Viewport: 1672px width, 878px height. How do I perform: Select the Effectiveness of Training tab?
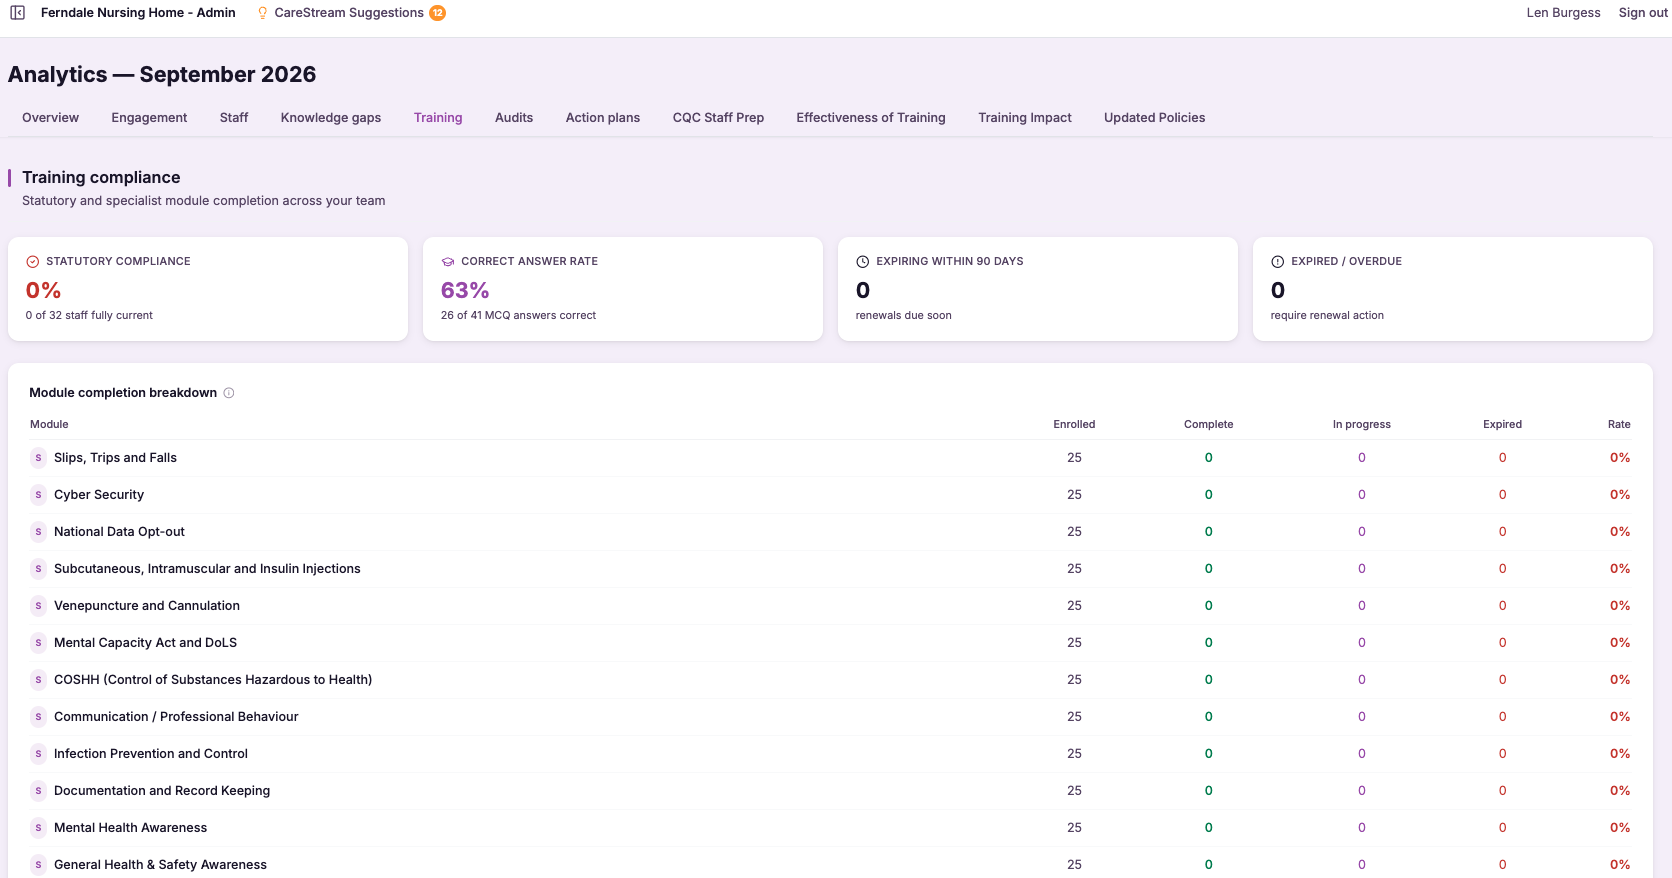[x=871, y=118]
